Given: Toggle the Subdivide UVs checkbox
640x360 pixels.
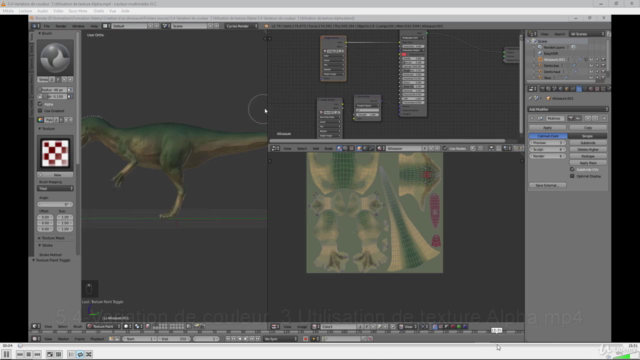Looking at the screenshot, I should [572, 169].
